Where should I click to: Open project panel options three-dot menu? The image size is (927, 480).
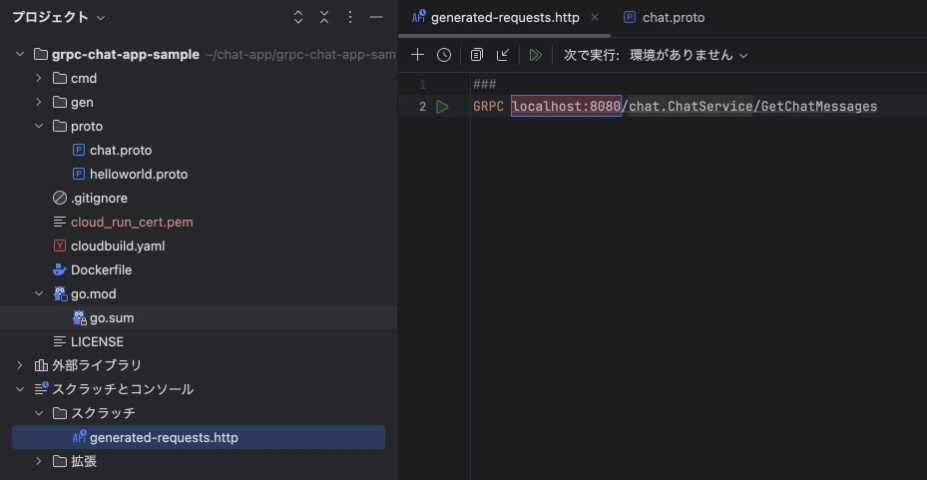(350, 17)
